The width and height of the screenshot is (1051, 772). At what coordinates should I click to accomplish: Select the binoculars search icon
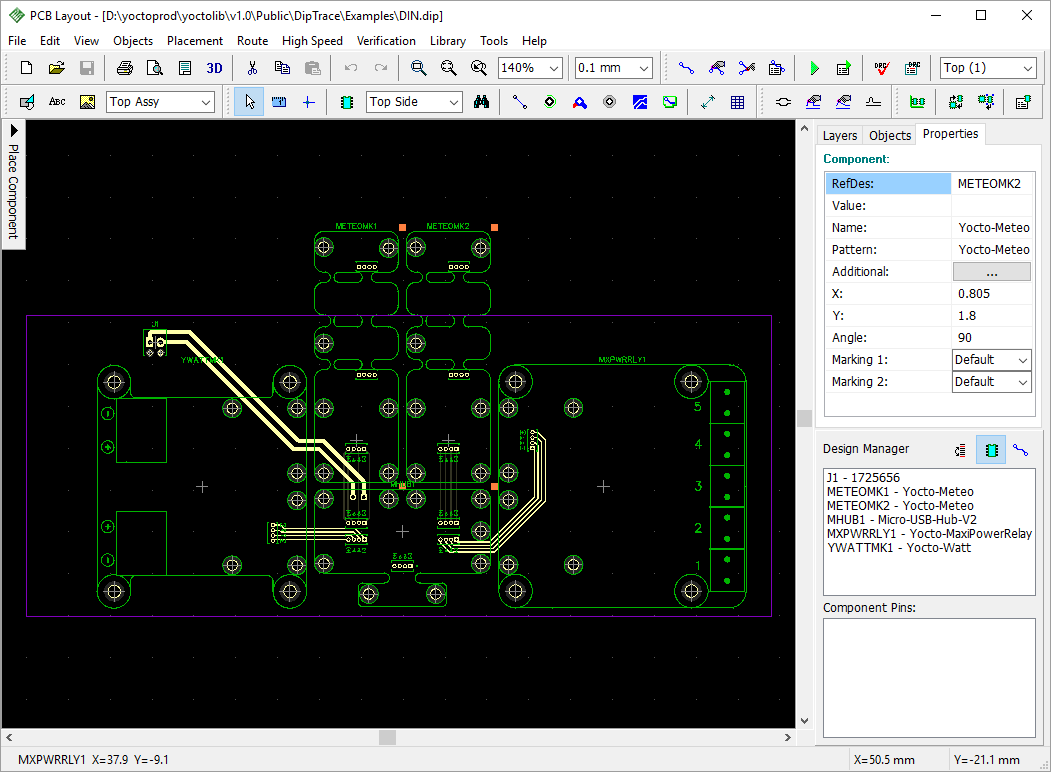click(x=481, y=102)
